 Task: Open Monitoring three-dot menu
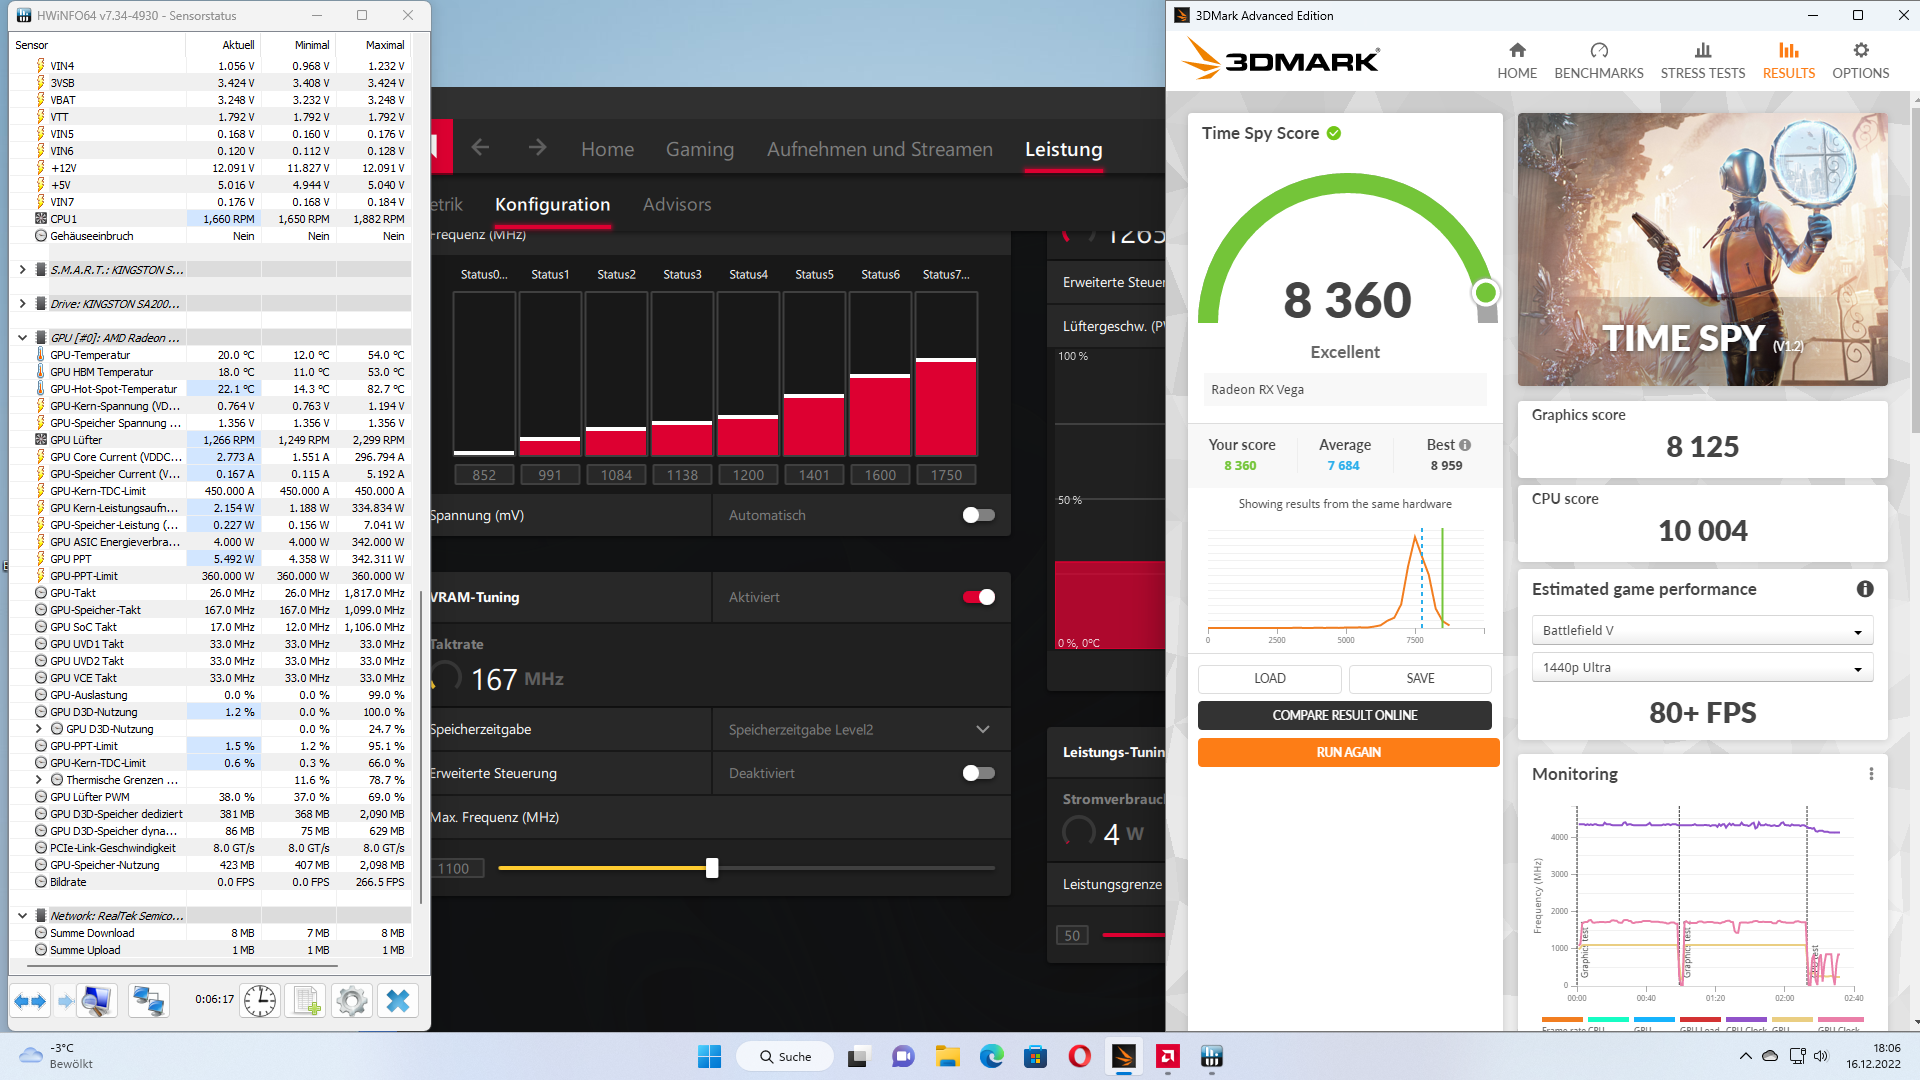(1871, 774)
